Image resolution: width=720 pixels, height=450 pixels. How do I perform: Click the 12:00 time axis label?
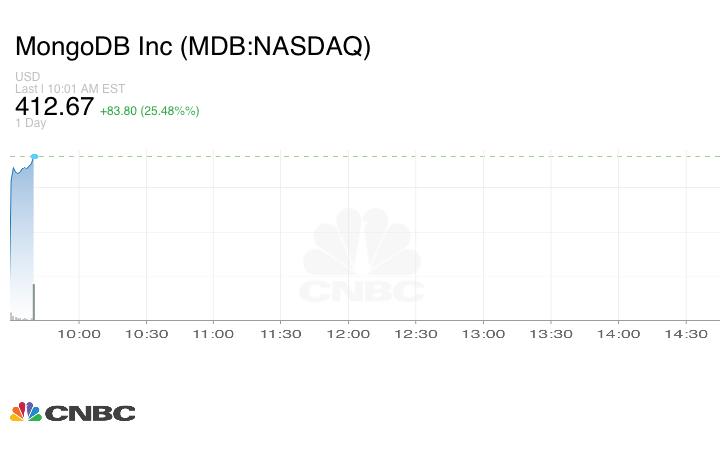349,333
